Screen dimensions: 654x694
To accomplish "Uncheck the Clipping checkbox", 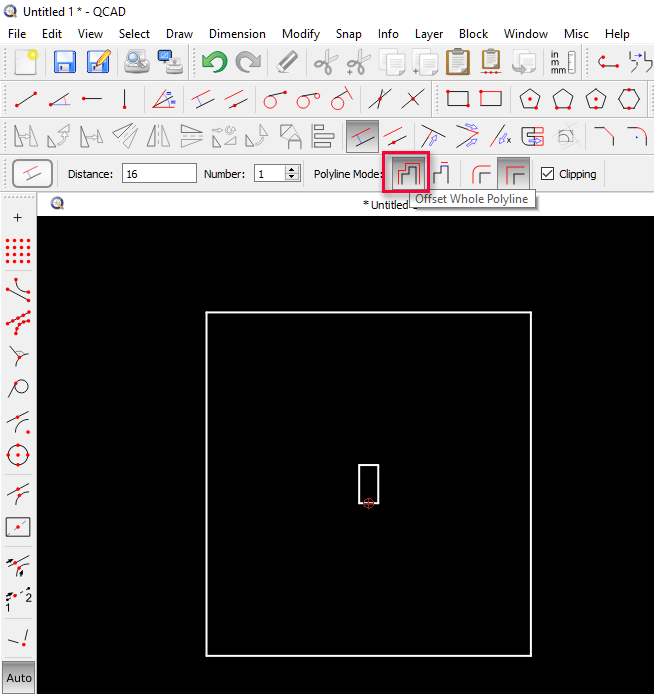I will (547, 174).
